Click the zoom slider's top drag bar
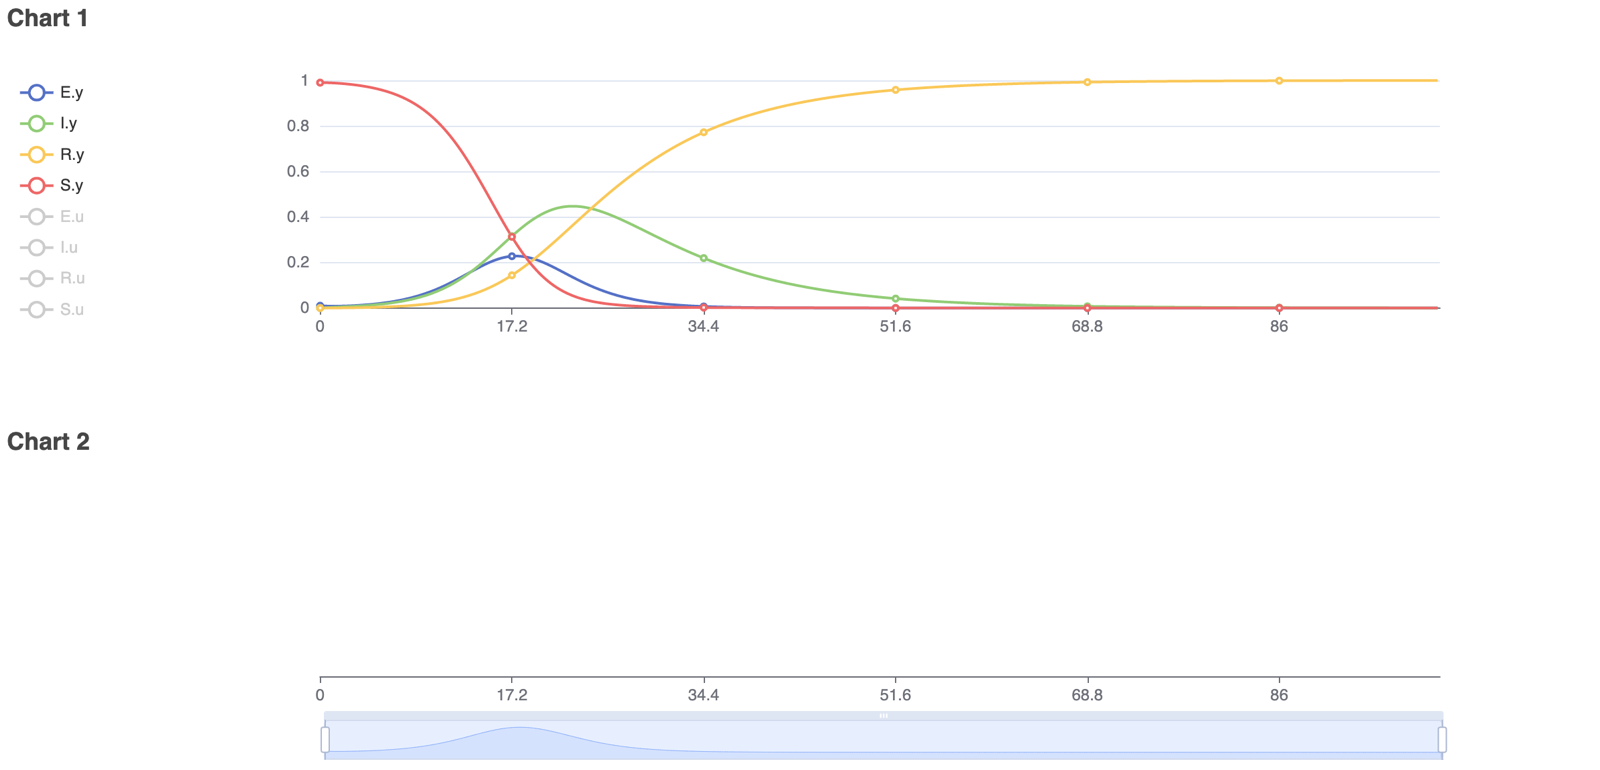Screen dimensions: 1600x770 (x=883, y=716)
